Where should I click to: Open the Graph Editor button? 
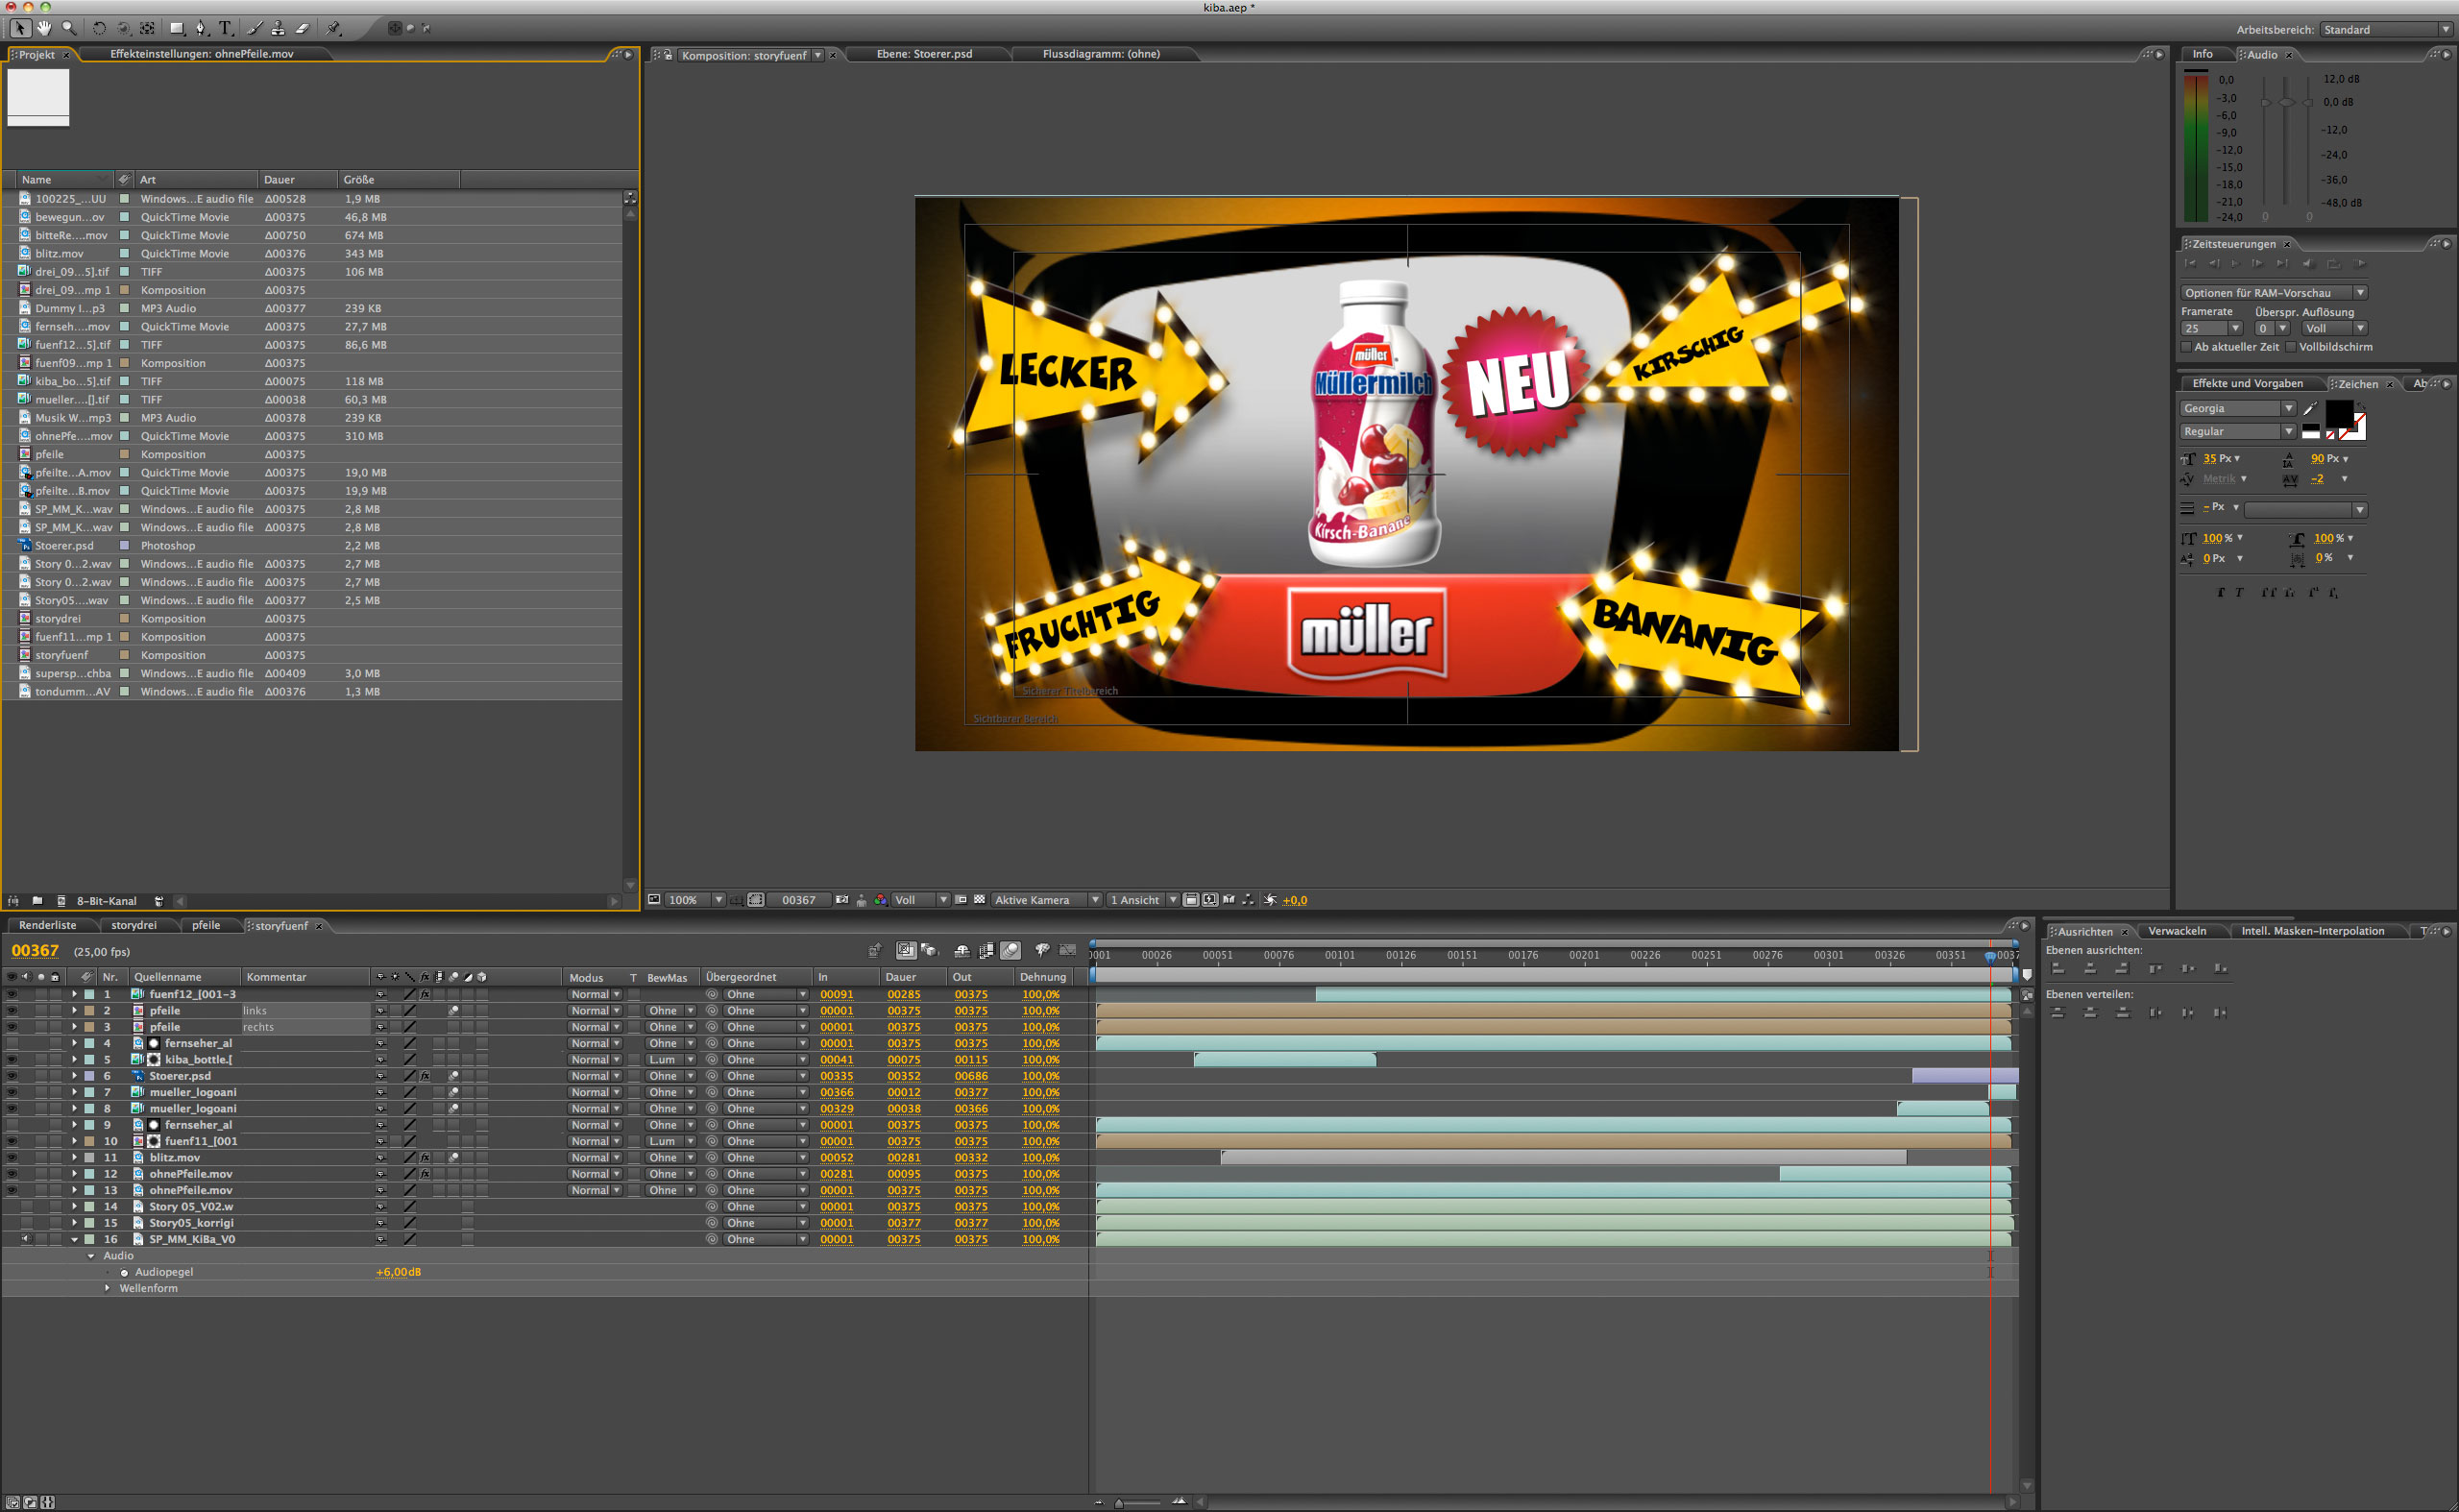[1068, 950]
